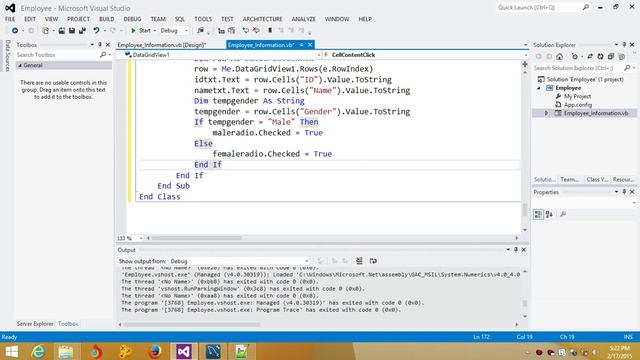The image size is (640, 360).
Task: Select App.config in Solution Explorer
Action: click(578, 105)
